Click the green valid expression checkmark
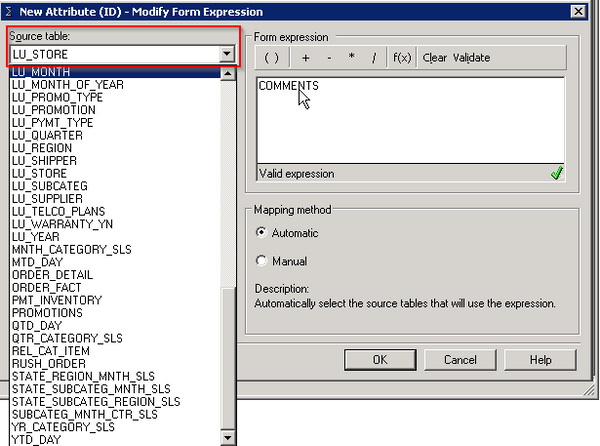This screenshot has height=446, width=600. coord(556,173)
